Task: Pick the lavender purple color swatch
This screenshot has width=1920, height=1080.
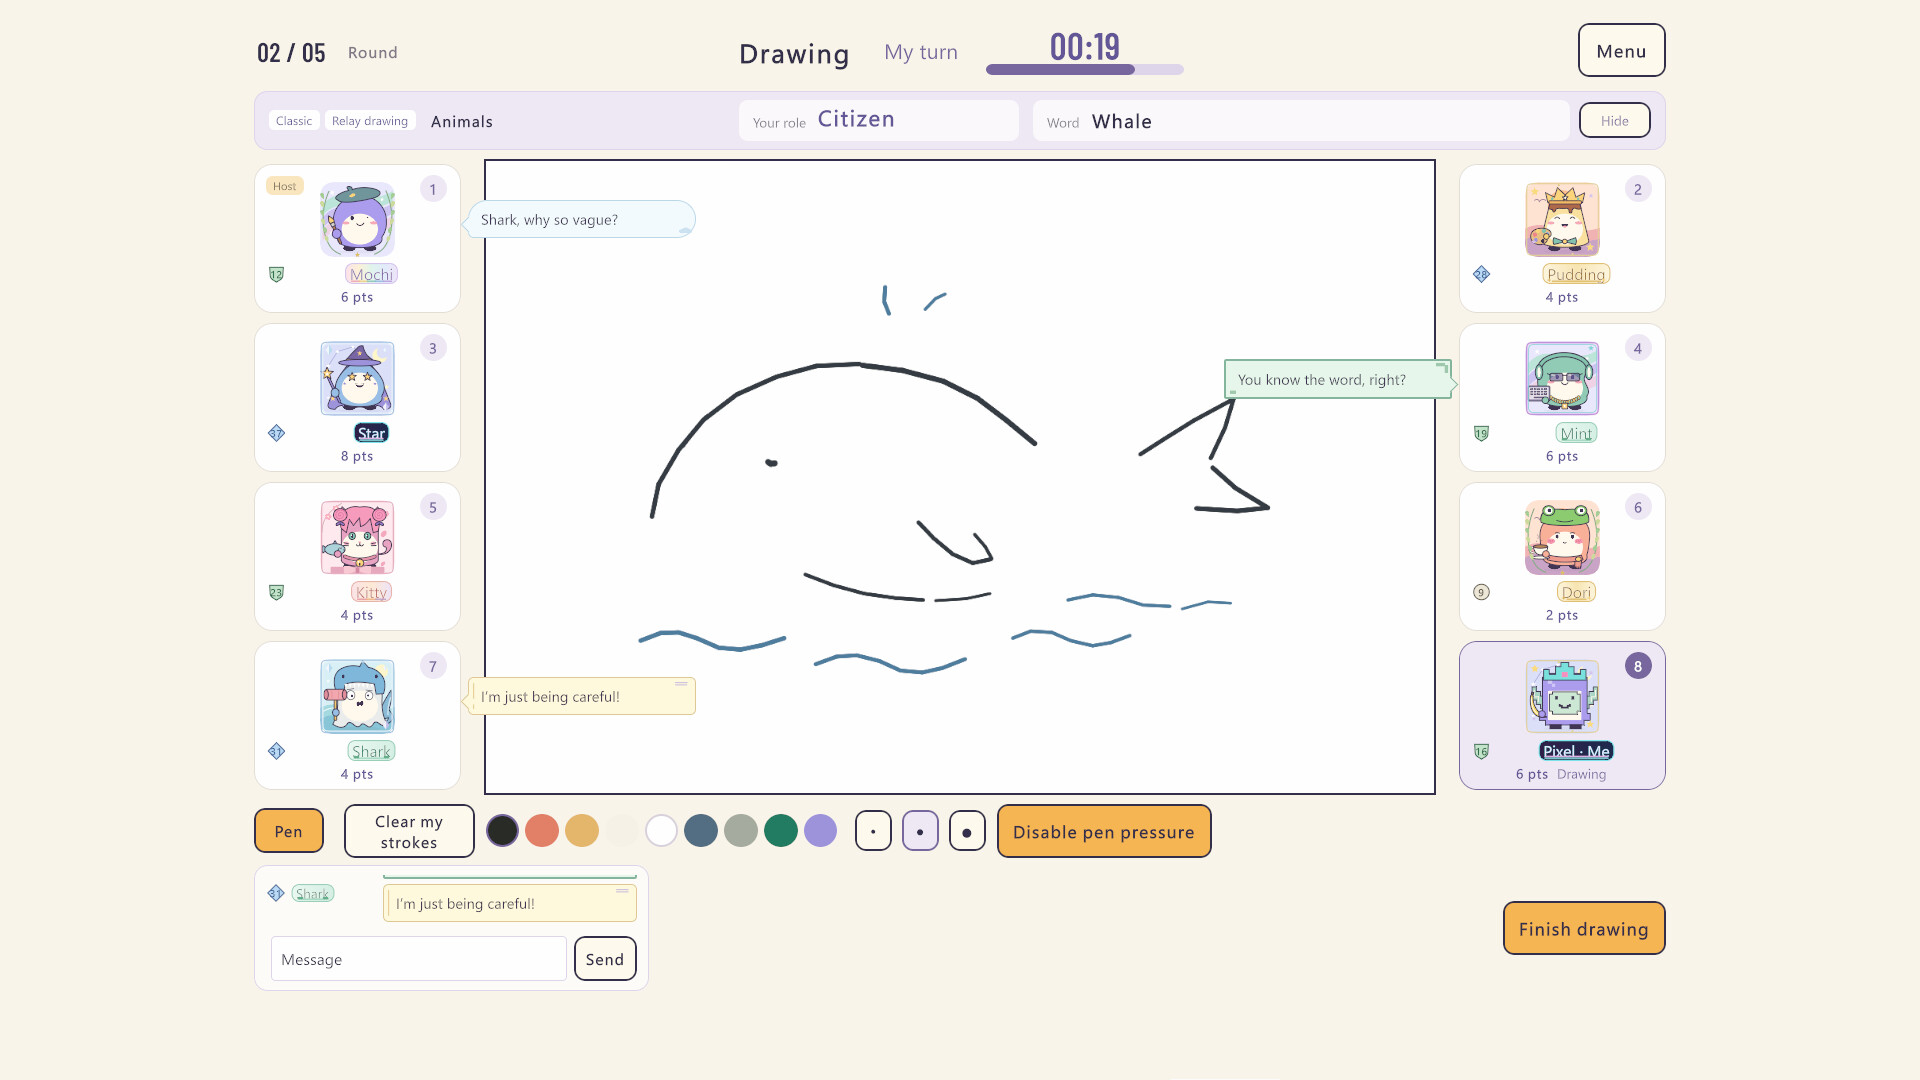Action: 820,831
